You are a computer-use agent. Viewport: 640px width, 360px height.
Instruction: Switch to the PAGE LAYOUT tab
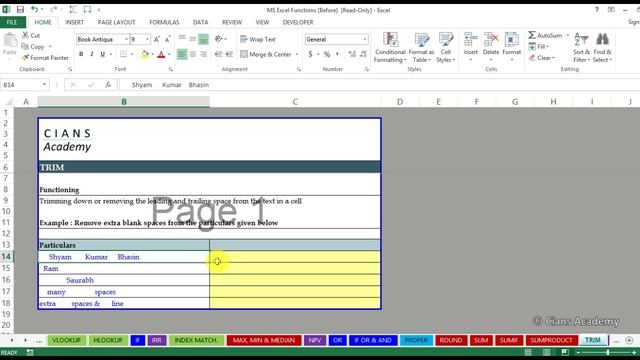click(116, 22)
